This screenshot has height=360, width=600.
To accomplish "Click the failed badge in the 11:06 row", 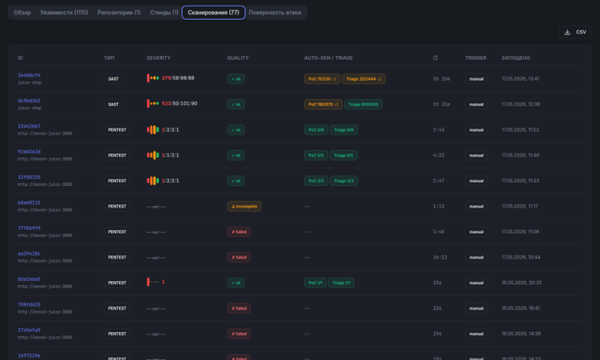I will click(x=239, y=232).
